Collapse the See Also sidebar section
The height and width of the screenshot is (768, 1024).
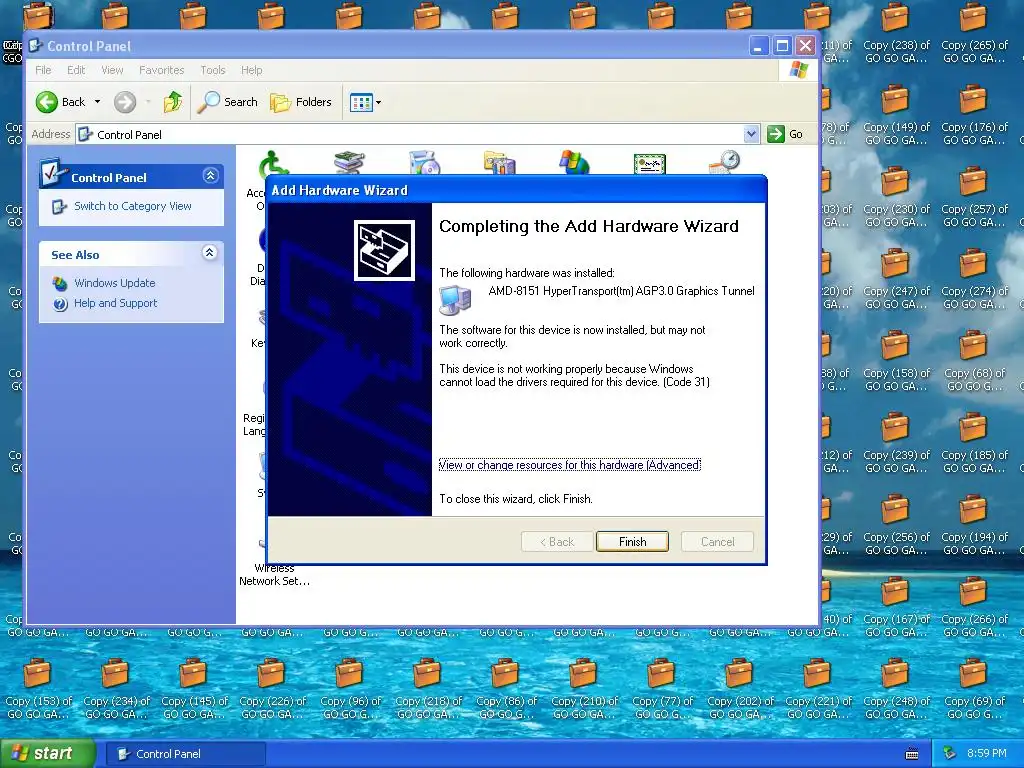click(x=210, y=253)
